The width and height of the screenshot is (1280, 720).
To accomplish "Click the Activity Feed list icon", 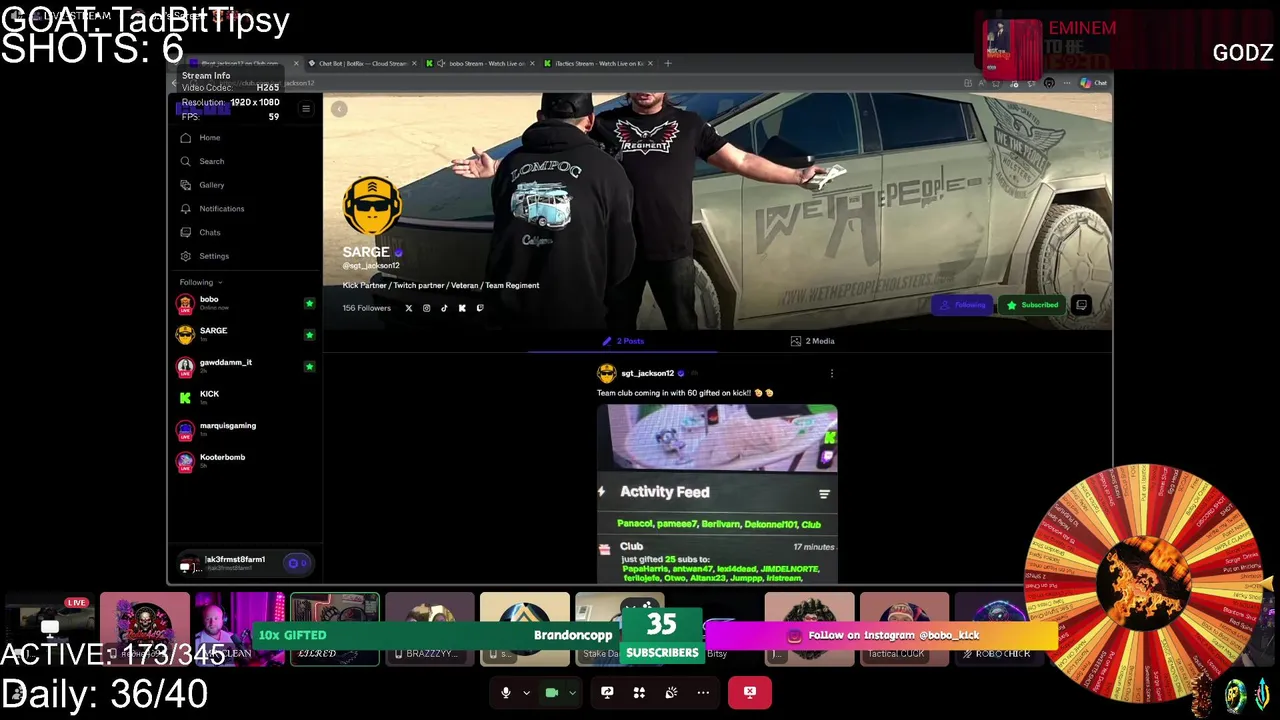I will [824, 494].
